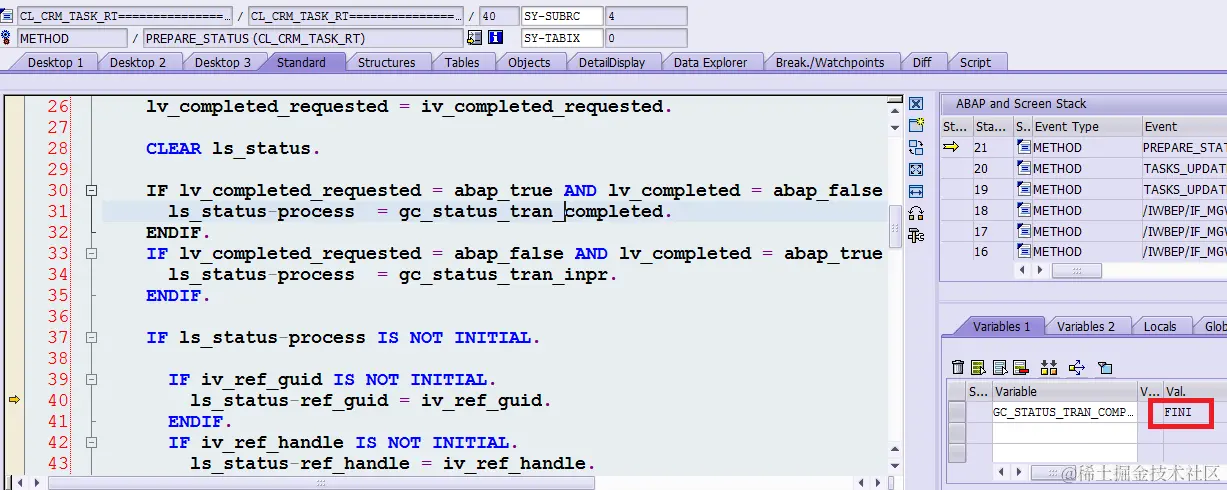The height and width of the screenshot is (490, 1227).
Task: Click code line 28 CLEAR ls_status
Action: [x=233, y=148]
